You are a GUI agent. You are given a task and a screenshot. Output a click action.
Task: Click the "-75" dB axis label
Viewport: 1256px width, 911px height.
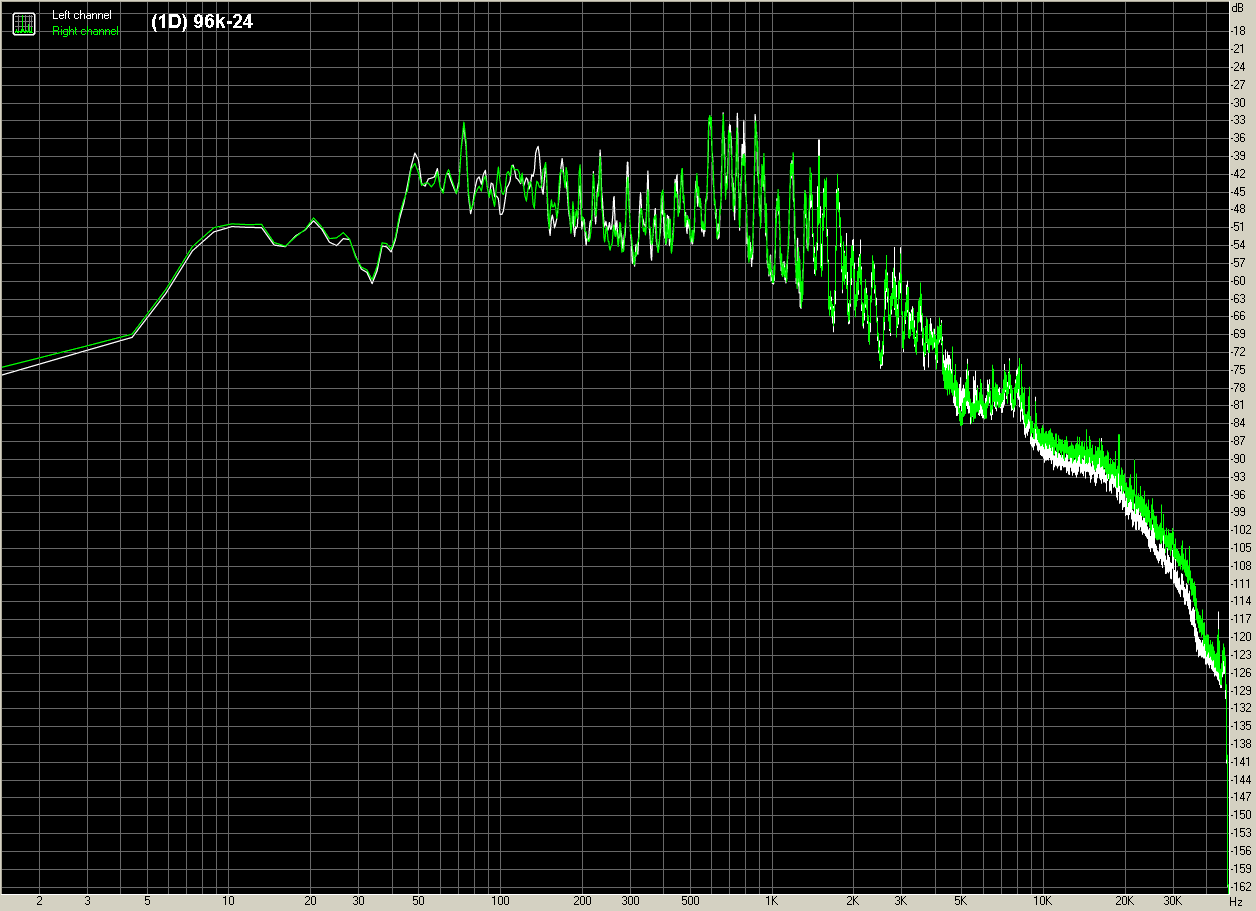[1238, 369]
